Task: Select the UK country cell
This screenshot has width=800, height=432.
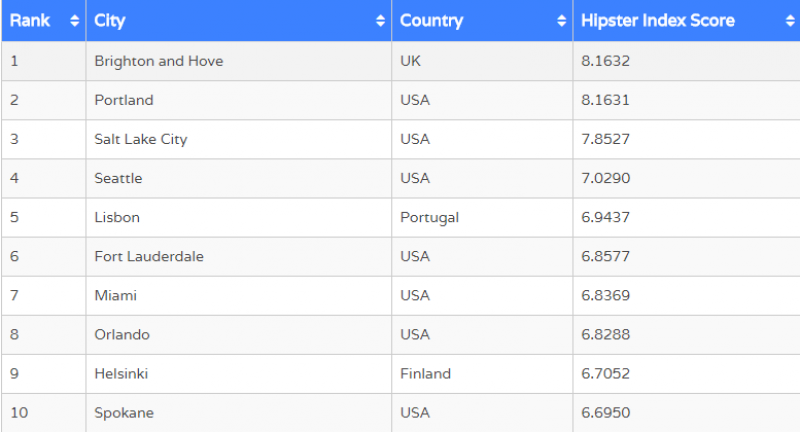Action: tap(410, 61)
